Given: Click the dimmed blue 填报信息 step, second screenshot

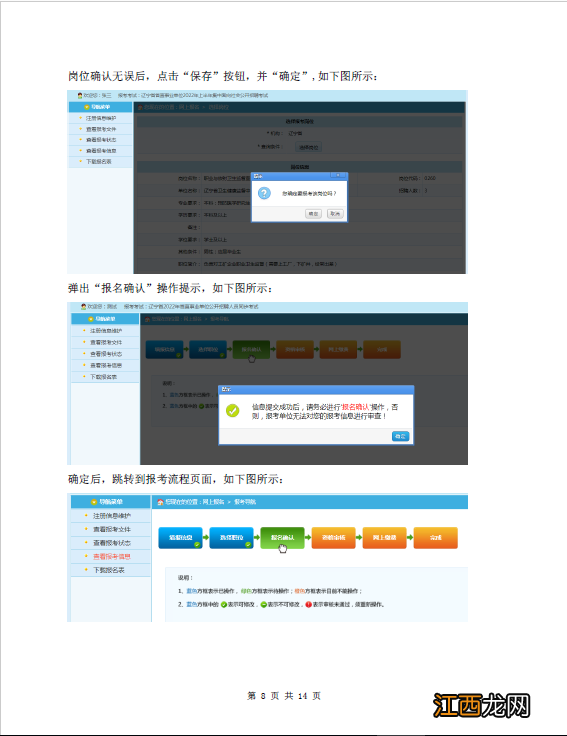Looking at the screenshot, I should 164,350.
